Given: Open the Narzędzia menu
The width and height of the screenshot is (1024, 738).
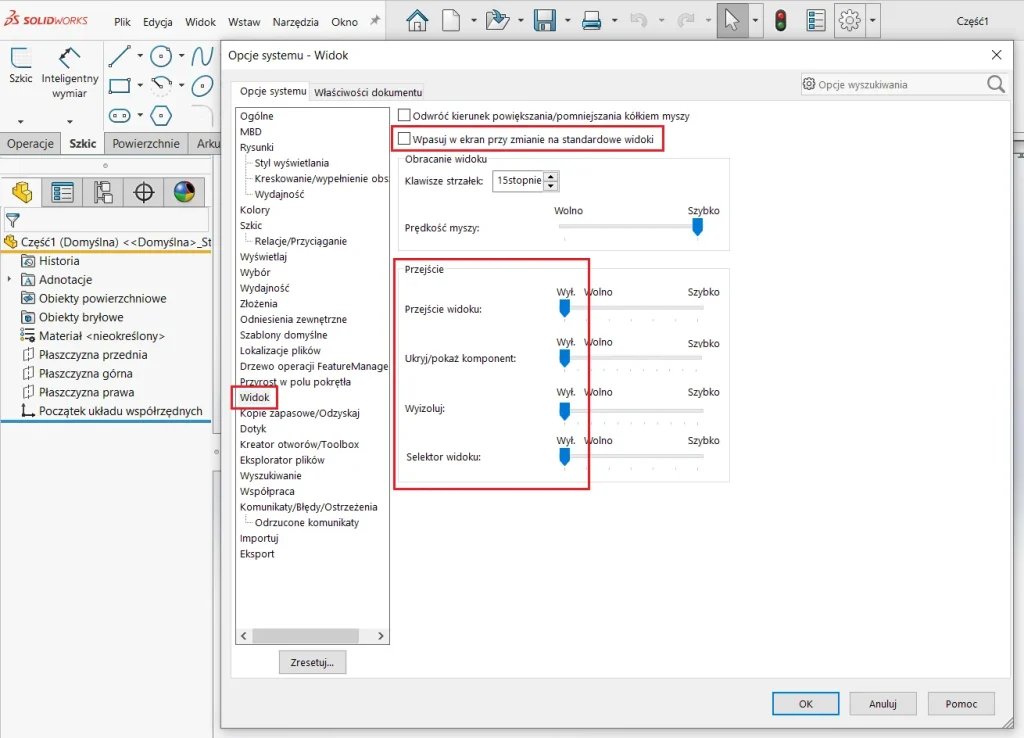Looking at the screenshot, I should [x=295, y=22].
